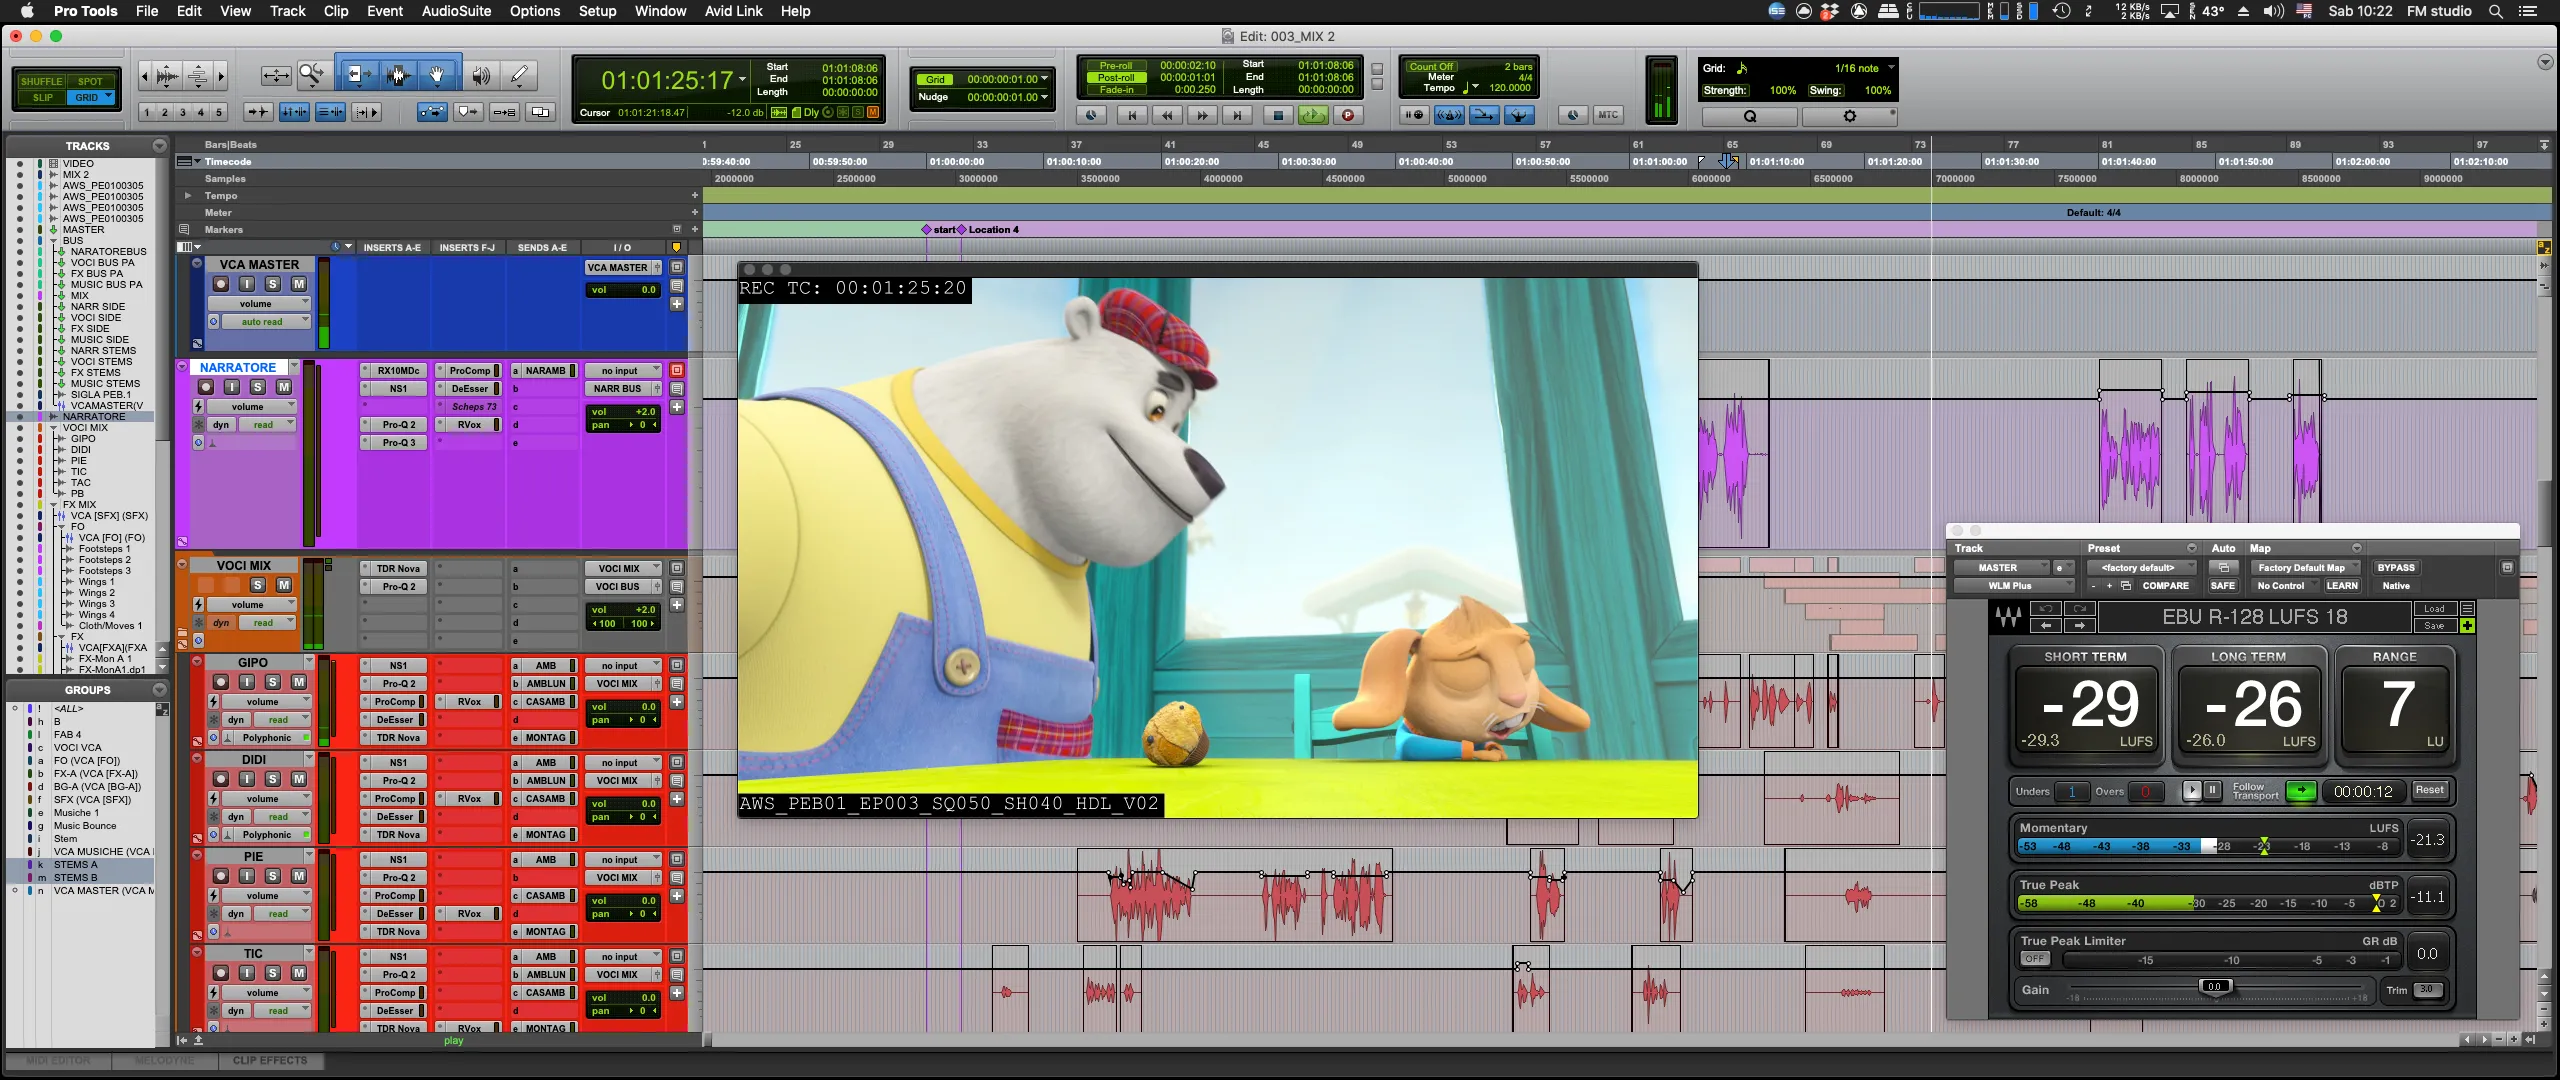Click the WLM Load button
Screen dimensions: 2560x1080
pos(2434,609)
